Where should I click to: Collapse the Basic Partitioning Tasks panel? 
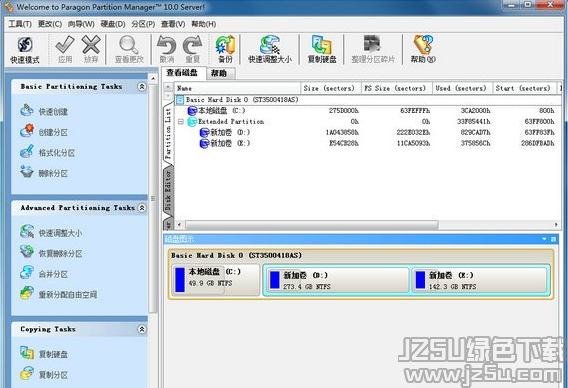(142, 87)
